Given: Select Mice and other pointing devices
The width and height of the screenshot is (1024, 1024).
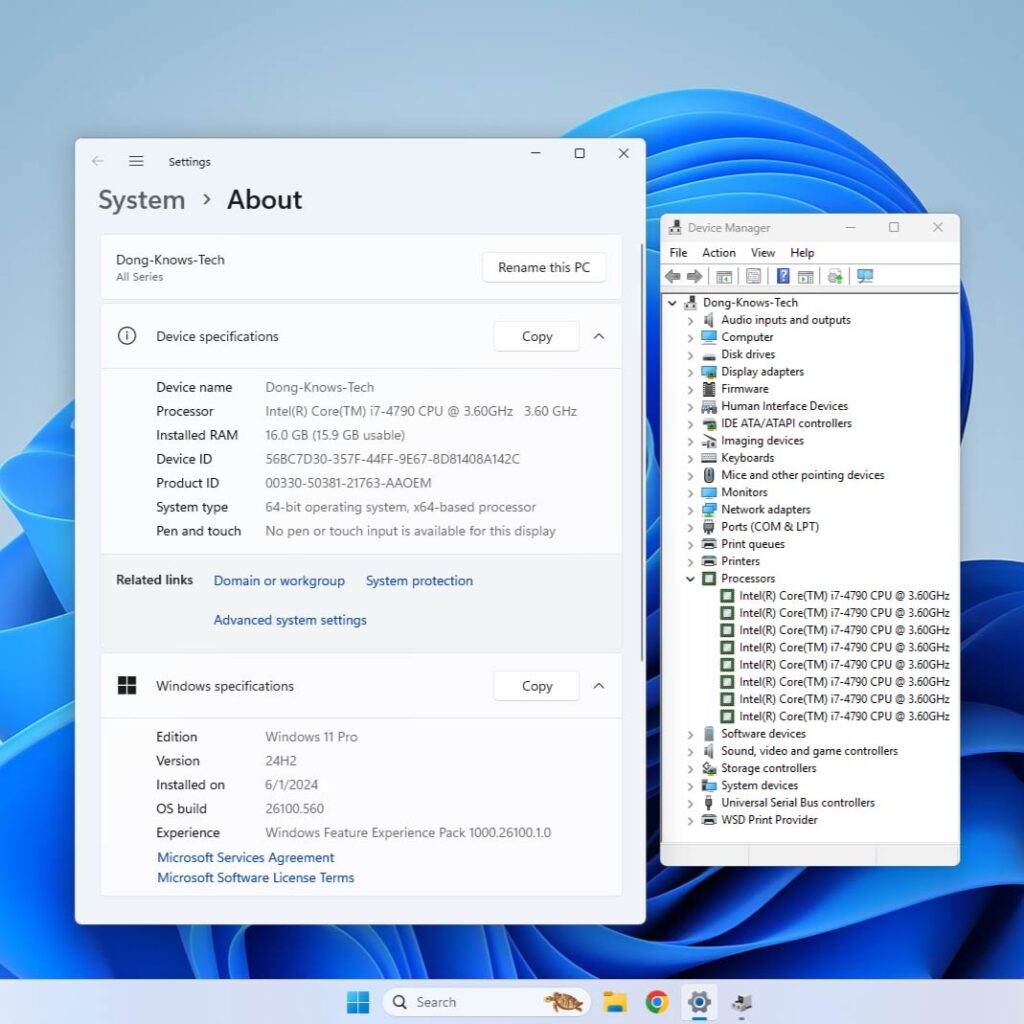Looking at the screenshot, I should (x=803, y=475).
